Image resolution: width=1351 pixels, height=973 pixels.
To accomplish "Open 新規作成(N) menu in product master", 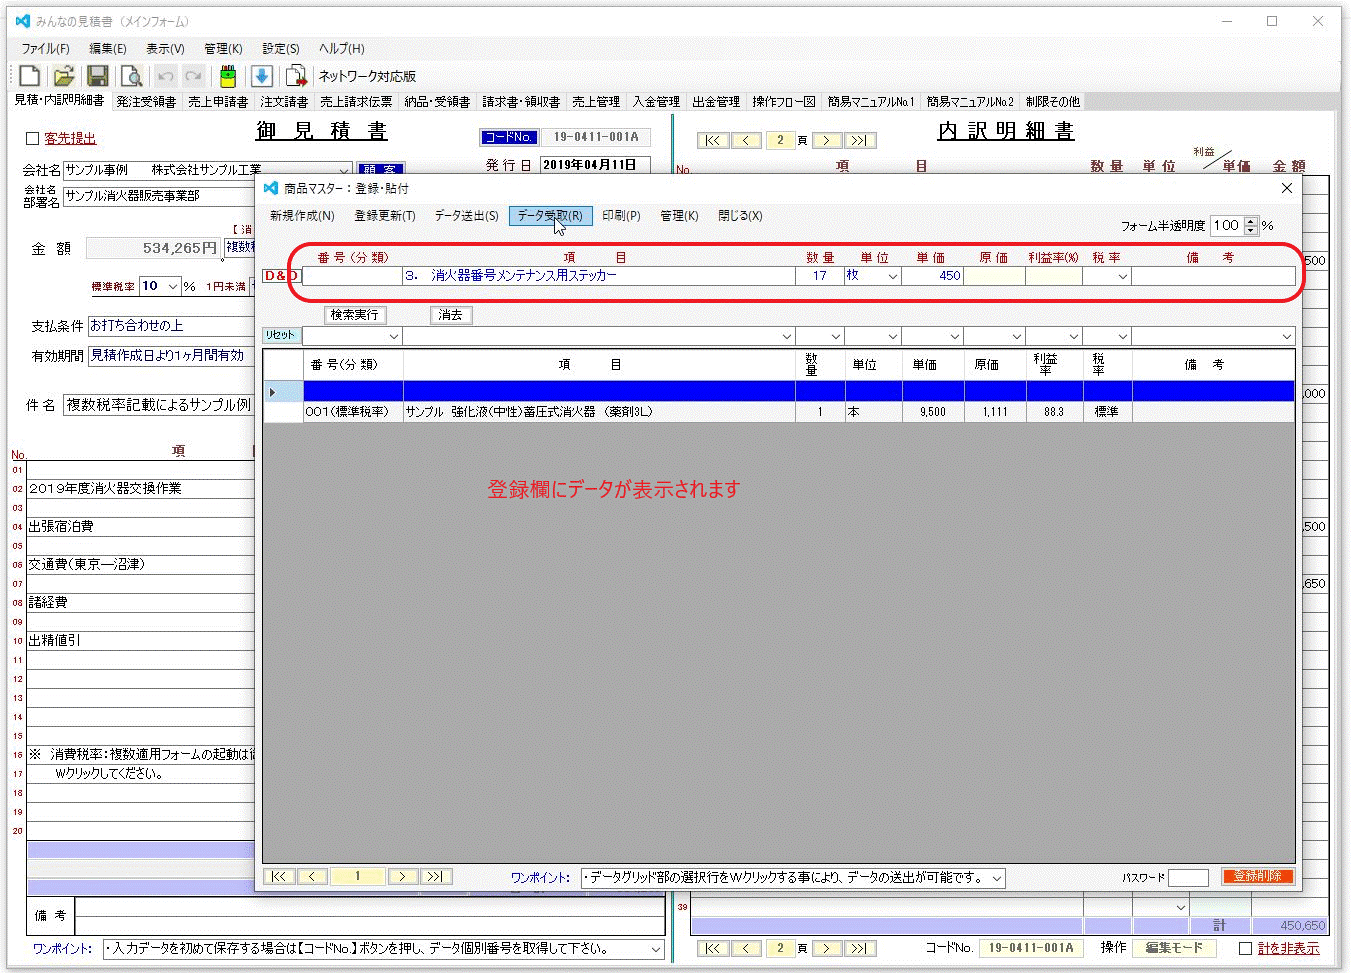I will pos(302,216).
